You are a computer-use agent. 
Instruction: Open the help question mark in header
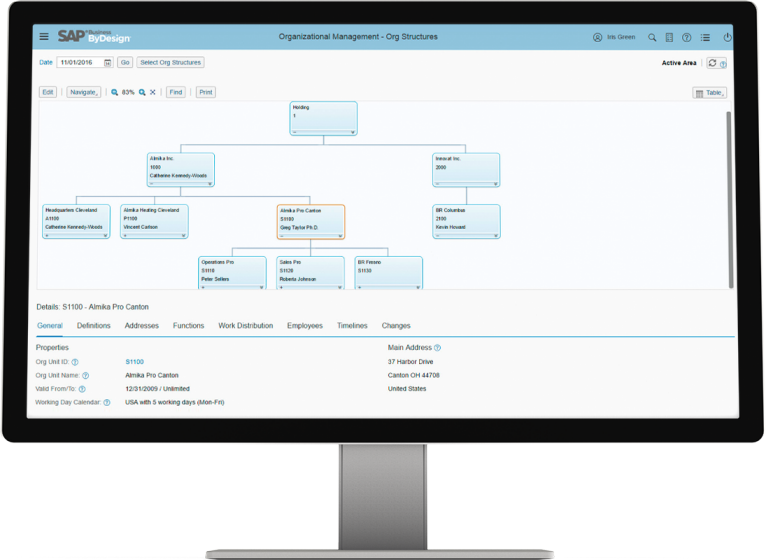pos(687,37)
